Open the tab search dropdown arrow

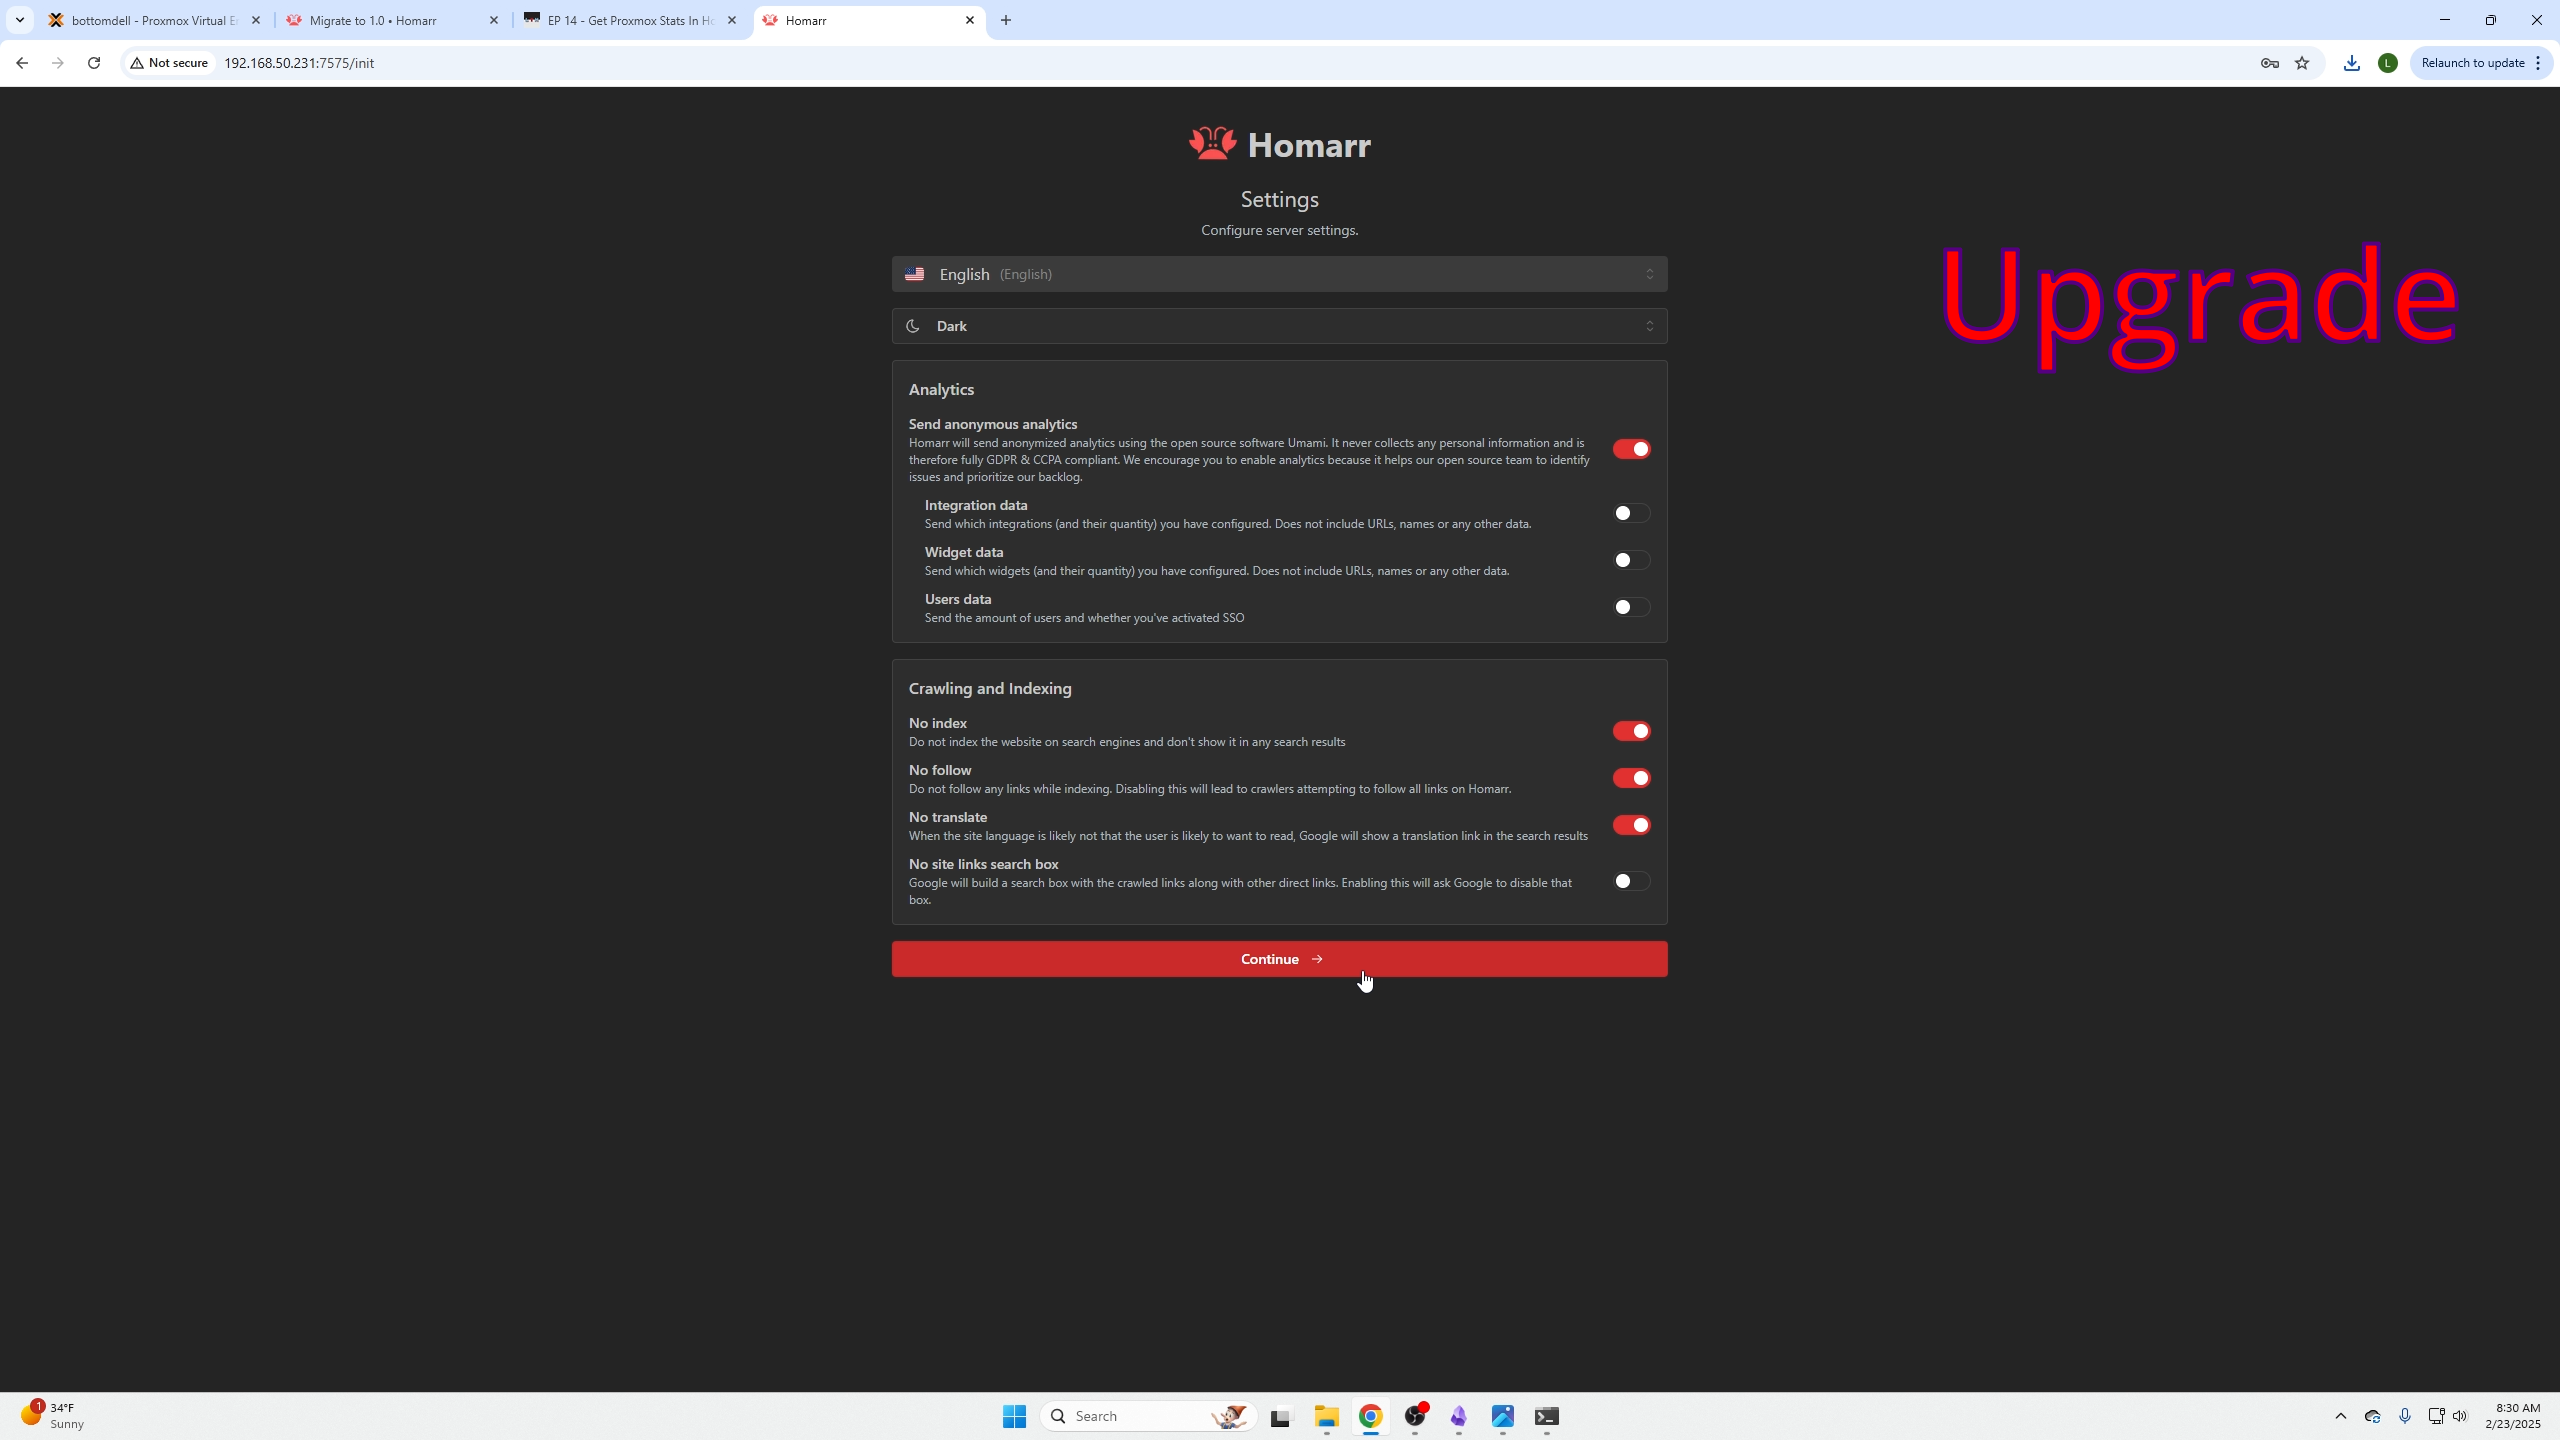click(19, 20)
